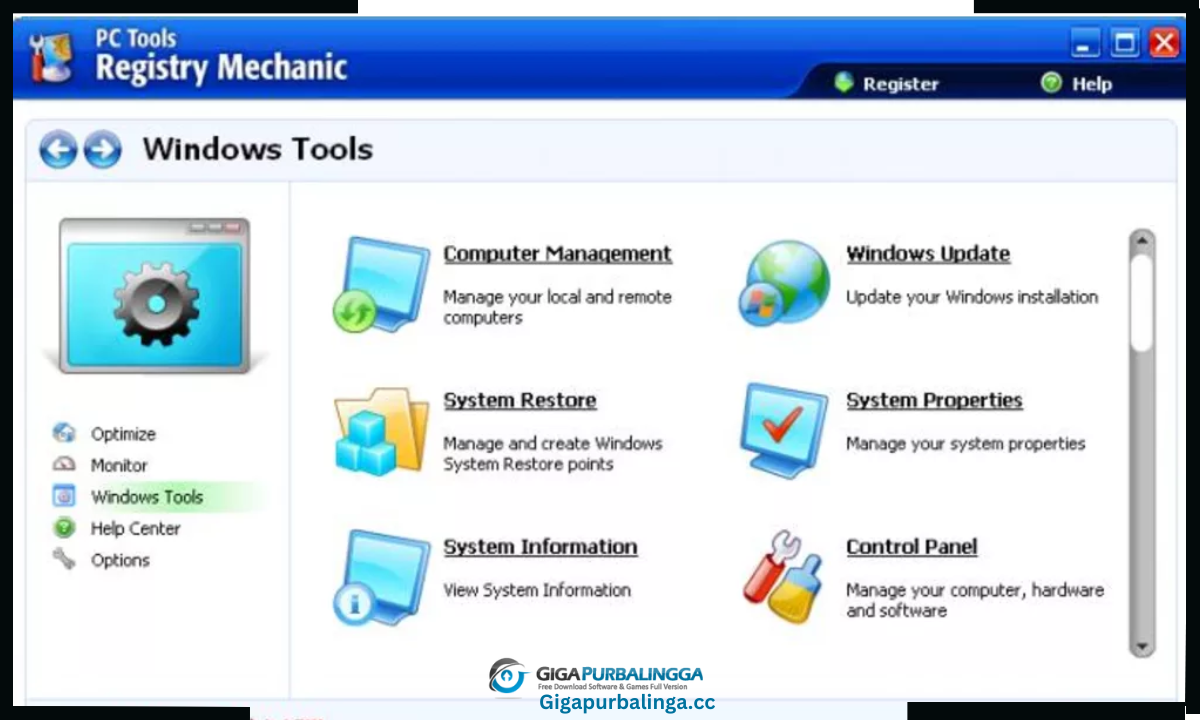
Task: Click the Optimize sidebar icon
Action: click(64, 434)
